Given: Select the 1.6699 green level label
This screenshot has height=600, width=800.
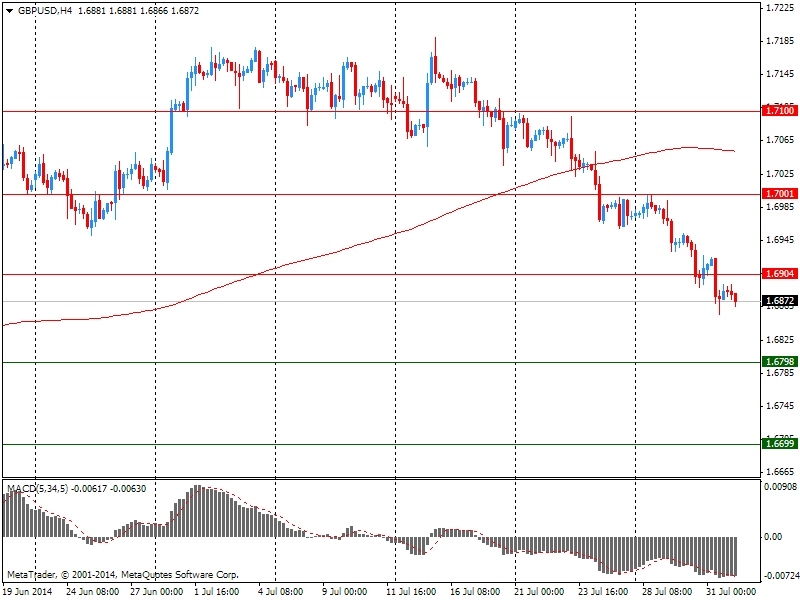Looking at the screenshot, I should (x=779, y=443).
